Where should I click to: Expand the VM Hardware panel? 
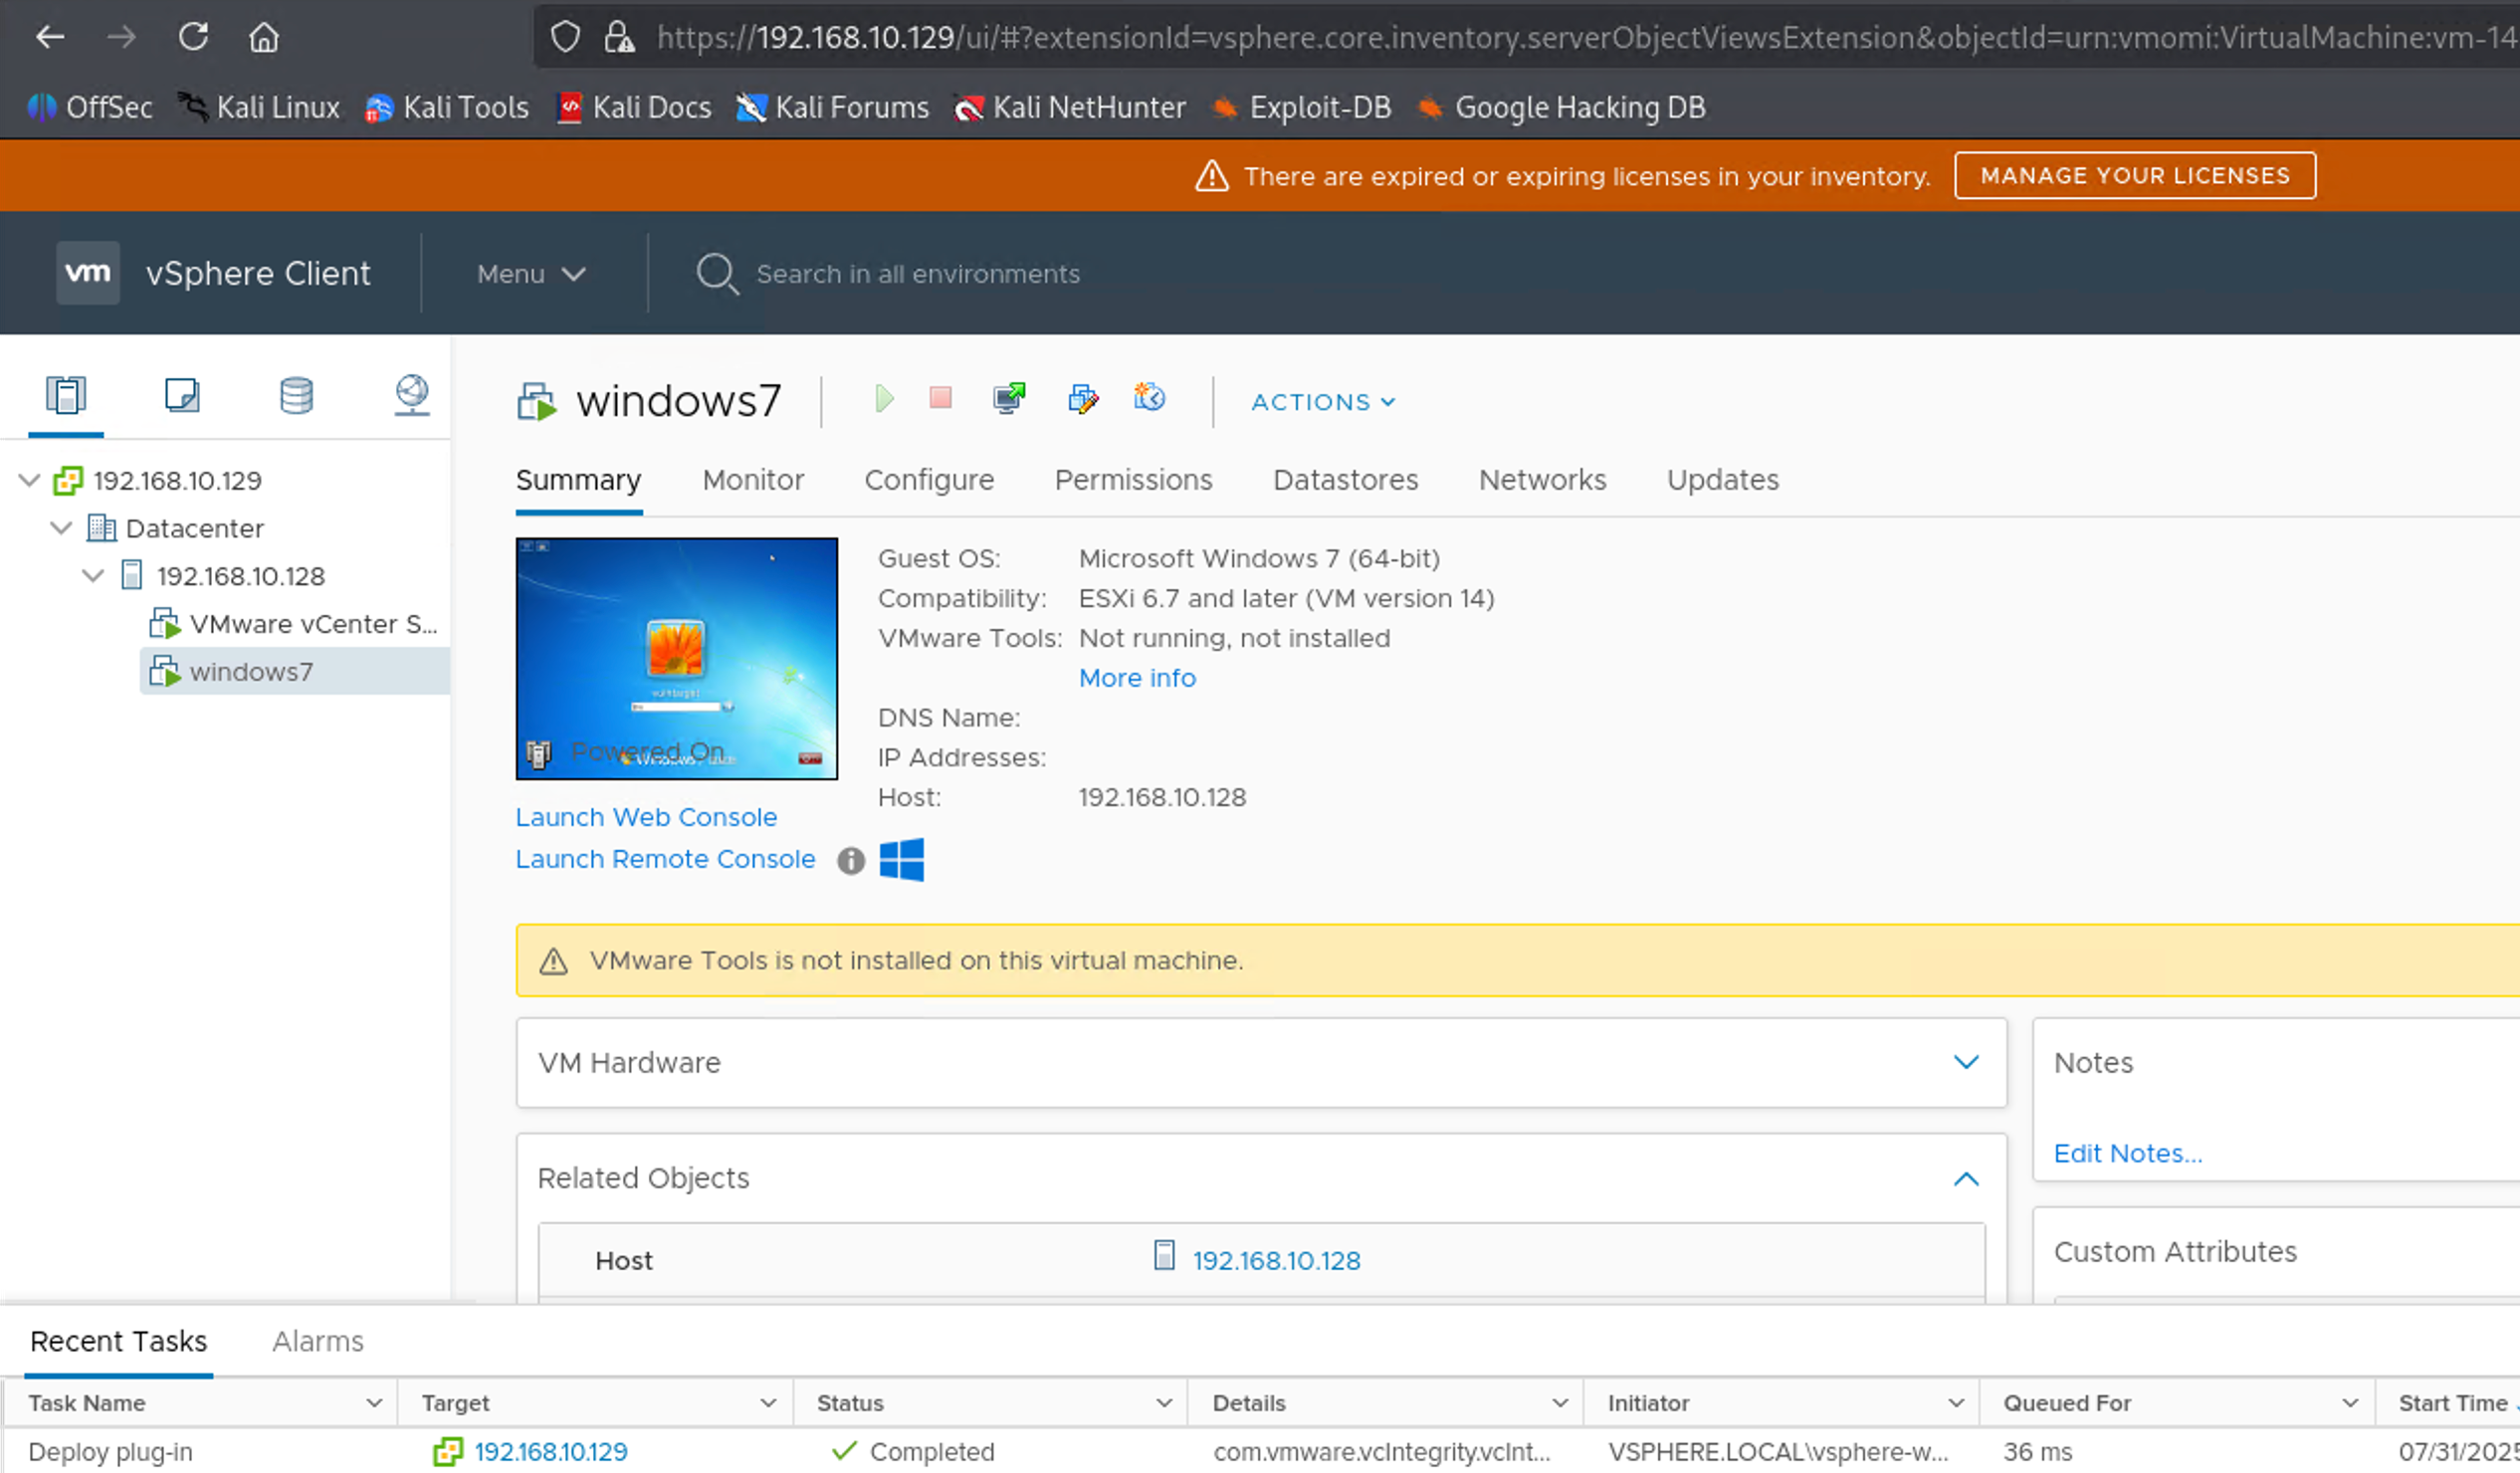1965,1062
